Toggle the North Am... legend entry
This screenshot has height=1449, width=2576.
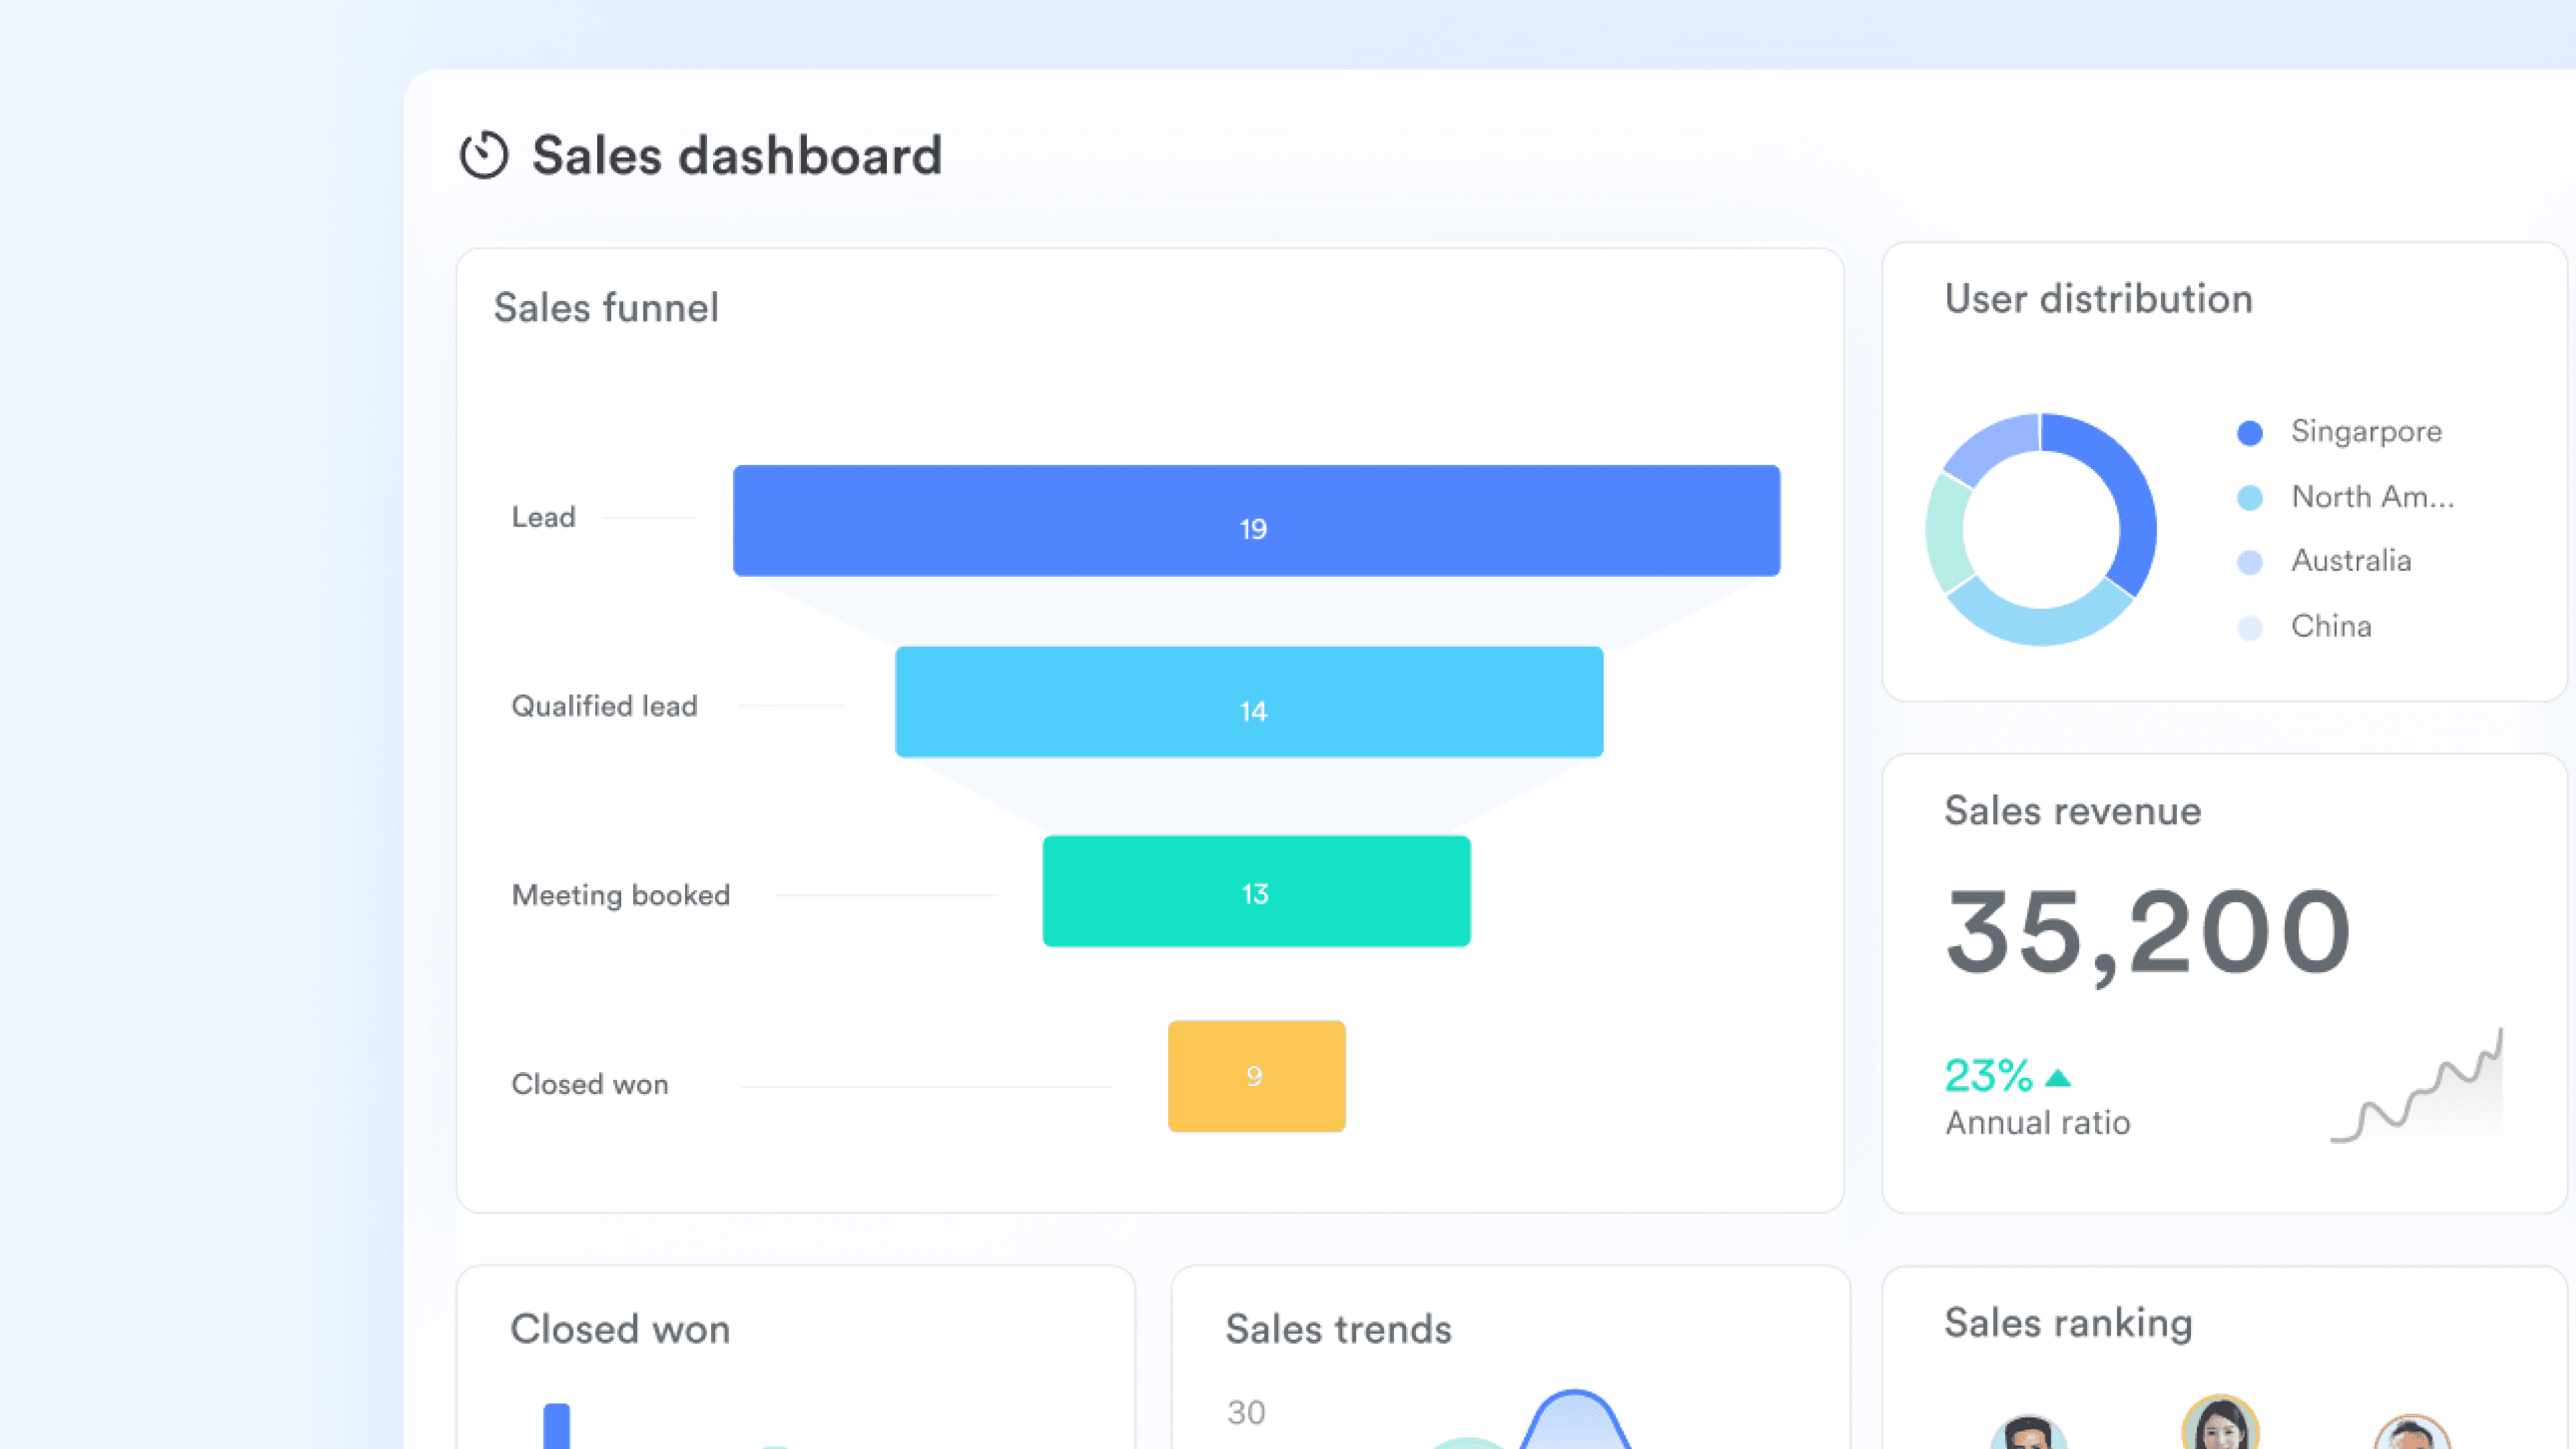tap(2346, 497)
